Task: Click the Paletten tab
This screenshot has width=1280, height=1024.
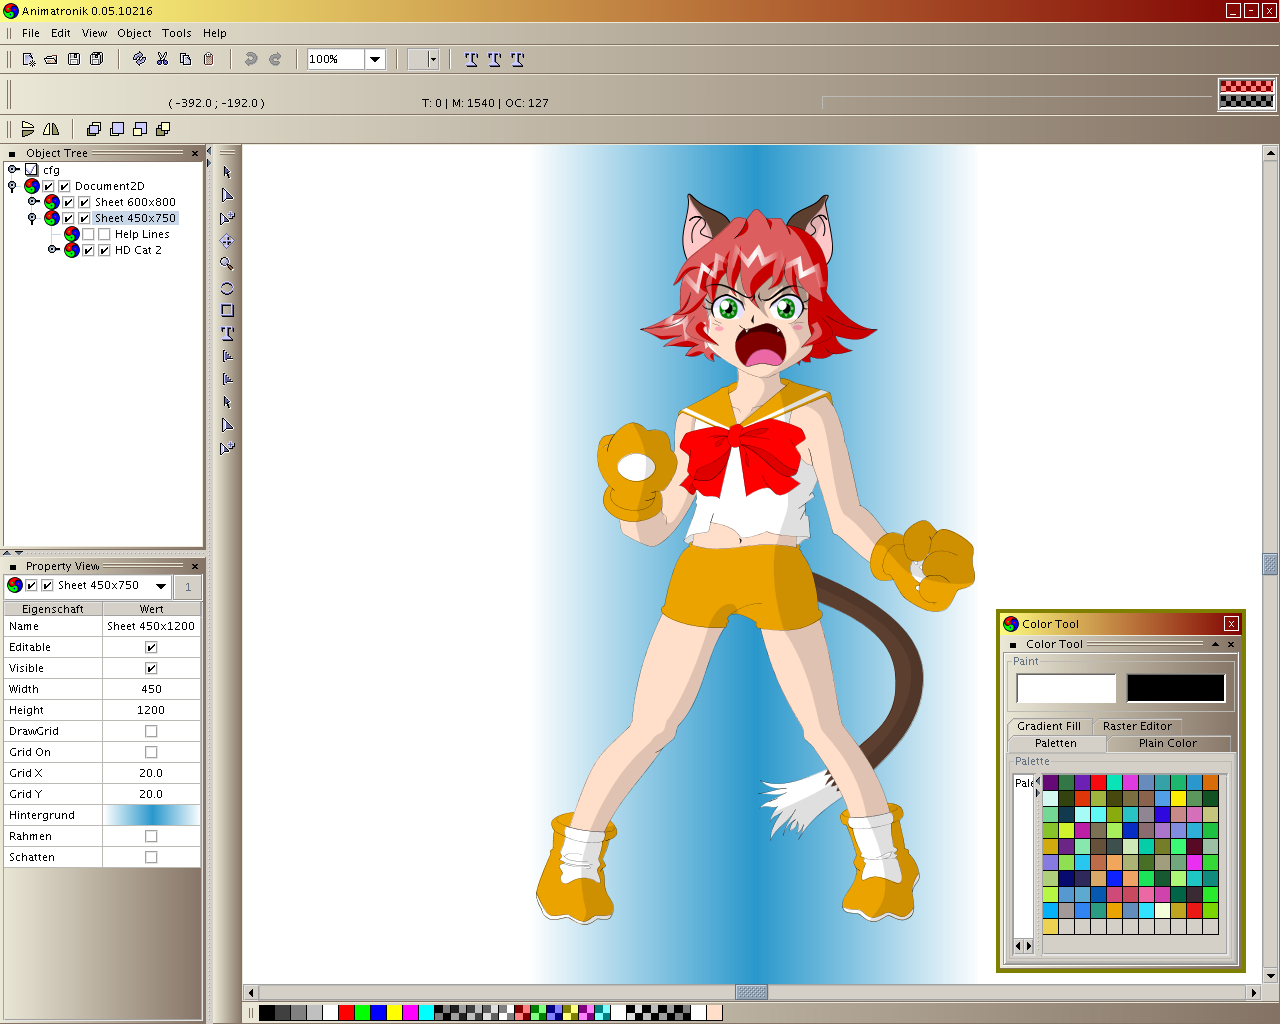Action: 1056,743
